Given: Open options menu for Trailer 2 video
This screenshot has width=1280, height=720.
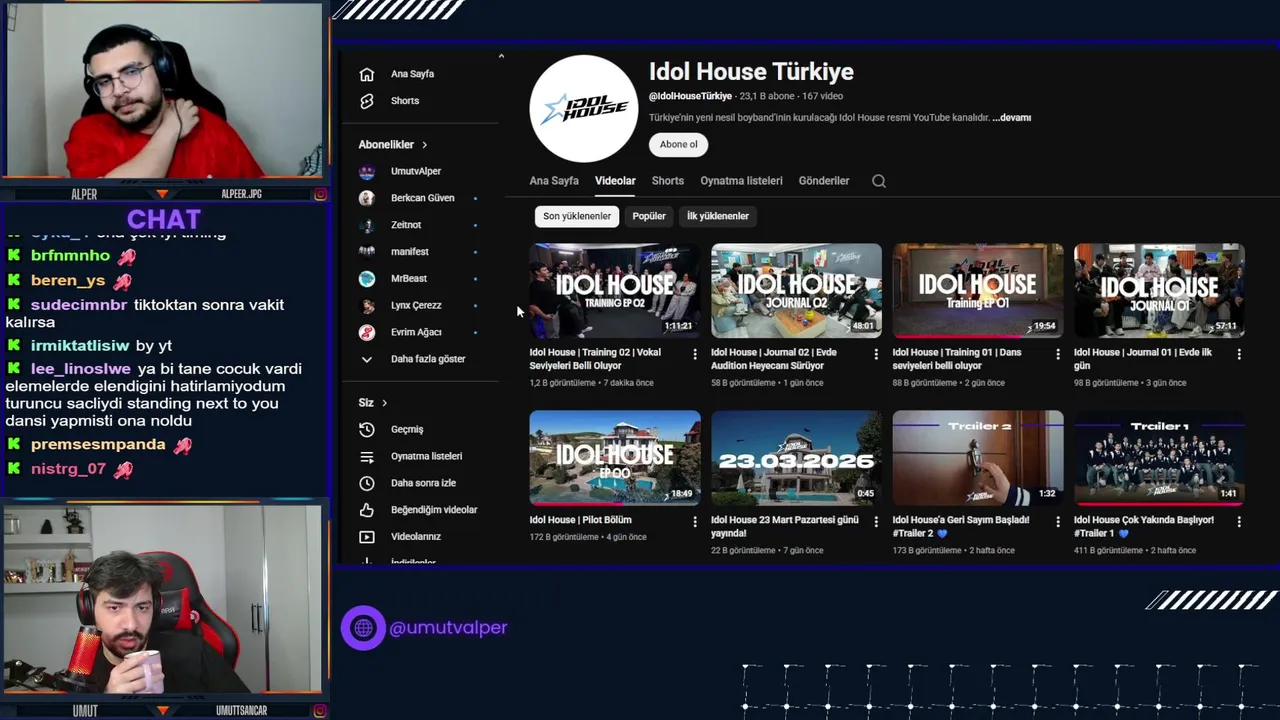Looking at the screenshot, I should pyautogui.click(x=1058, y=521).
